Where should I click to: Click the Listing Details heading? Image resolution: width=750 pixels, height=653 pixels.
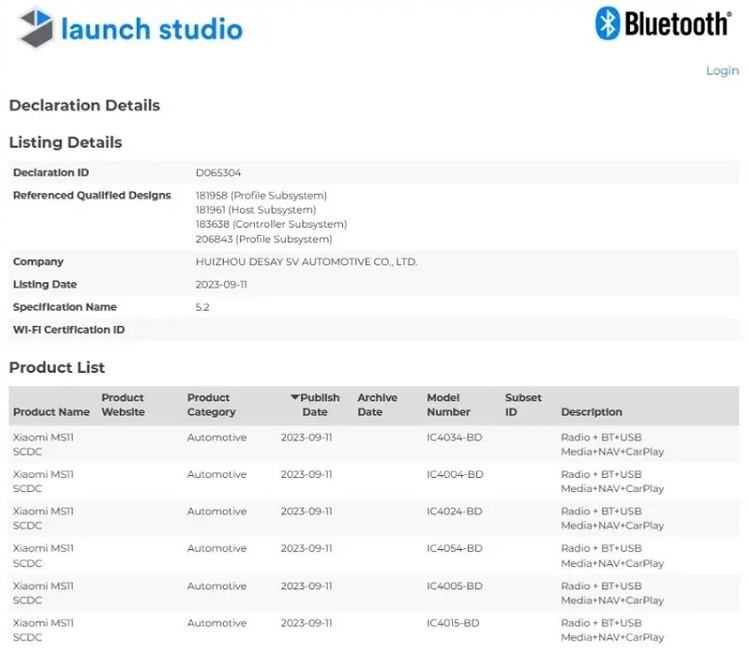[x=66, y=142]
